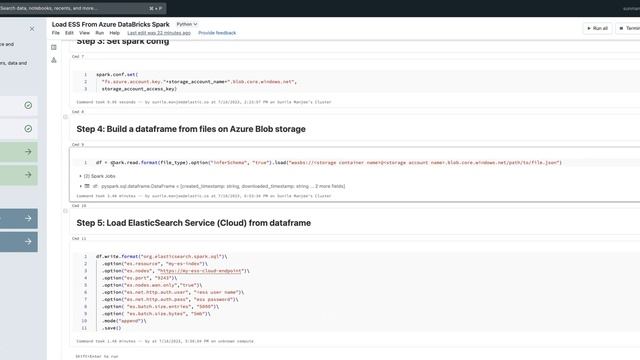This screenshot has width=640, height=360.
Task: Click the table icon next to df schema output
Action: pyautogui.click(x=87, y=186)
